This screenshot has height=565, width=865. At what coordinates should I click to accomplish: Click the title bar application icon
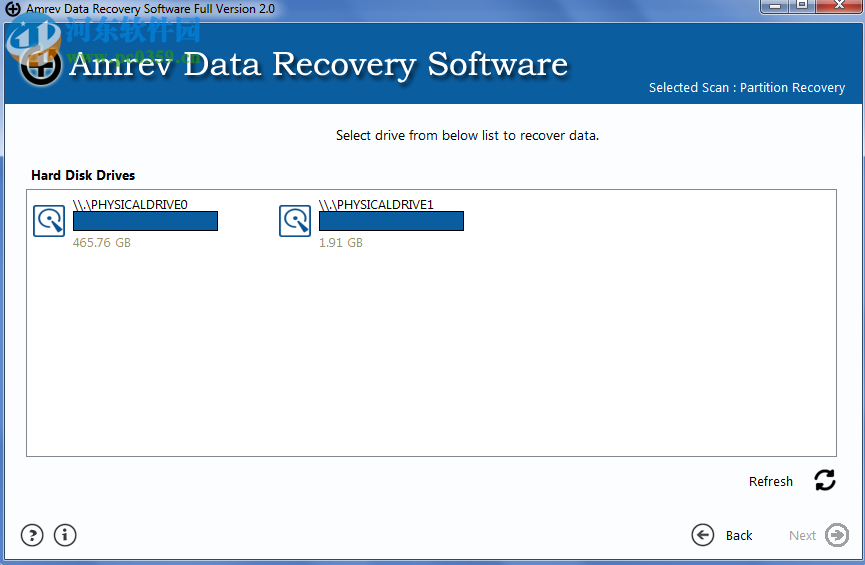(x=13, y=9)
